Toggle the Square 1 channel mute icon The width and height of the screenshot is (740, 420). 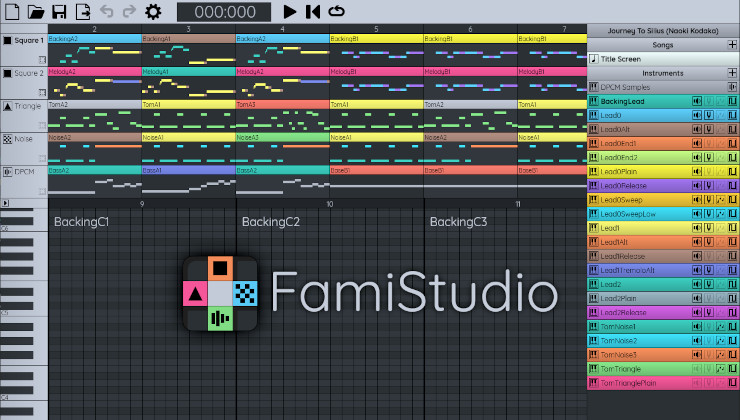pyautogui.click(x=8, y=41)
